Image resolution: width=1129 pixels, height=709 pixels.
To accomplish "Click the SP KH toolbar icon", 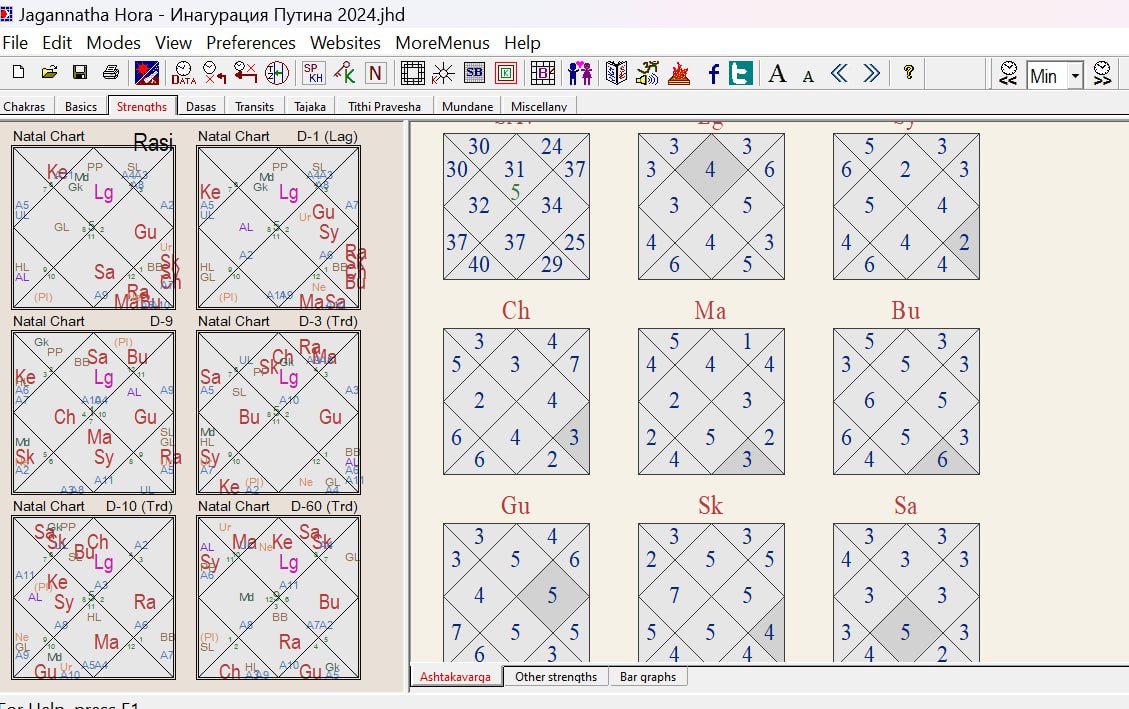I will [314, 73].
